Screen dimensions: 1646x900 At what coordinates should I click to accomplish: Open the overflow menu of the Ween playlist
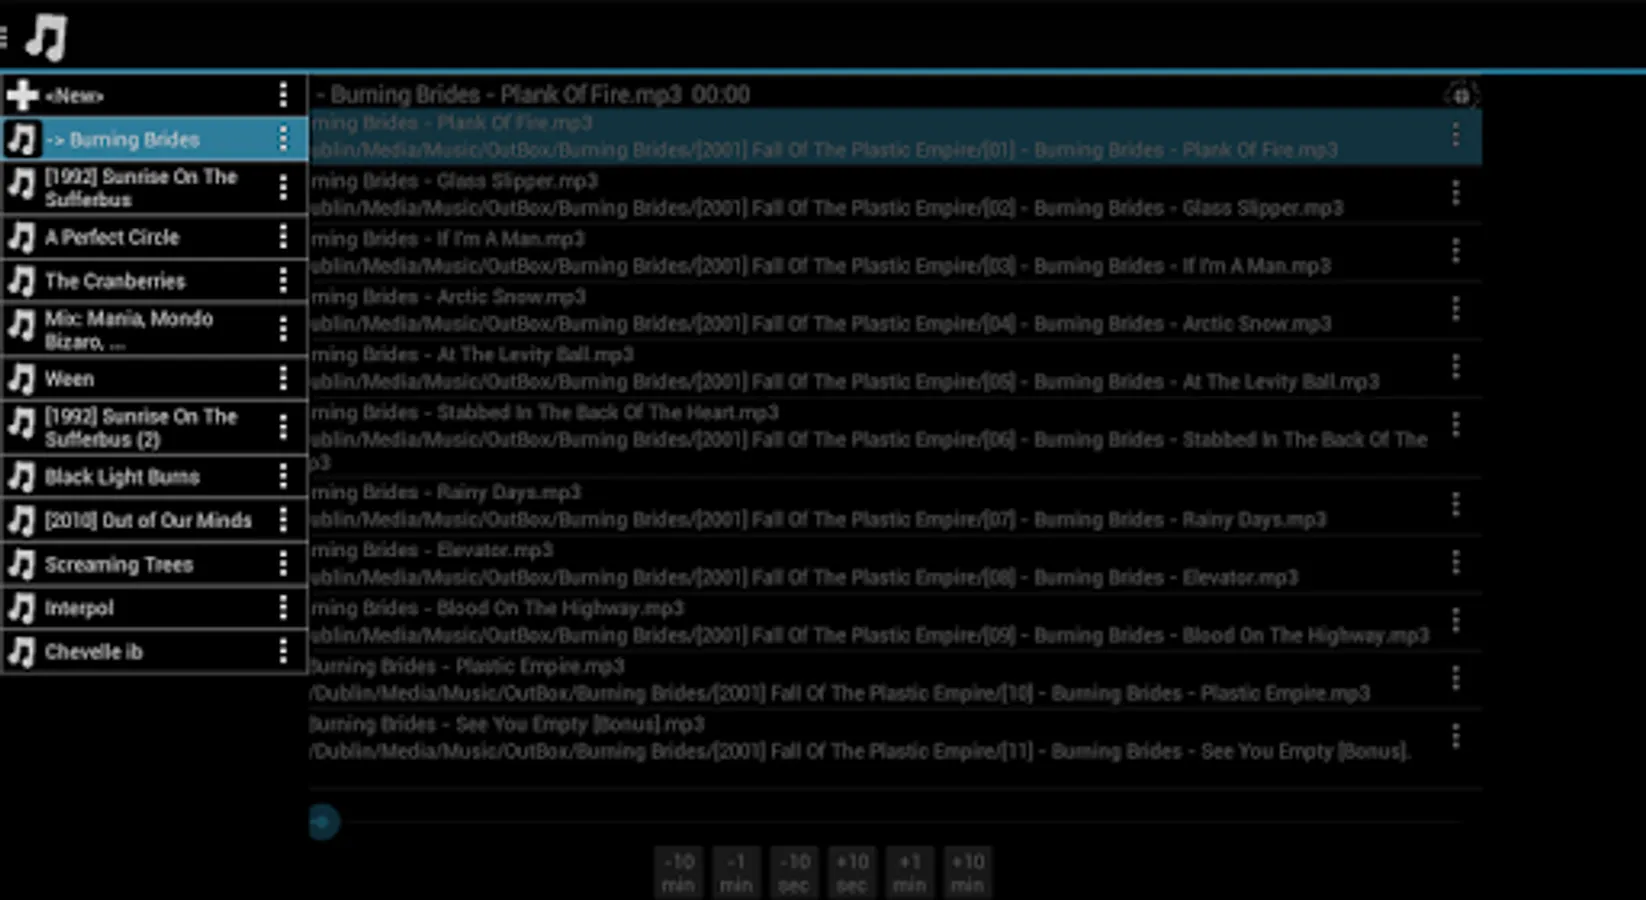tap(284, 379)
